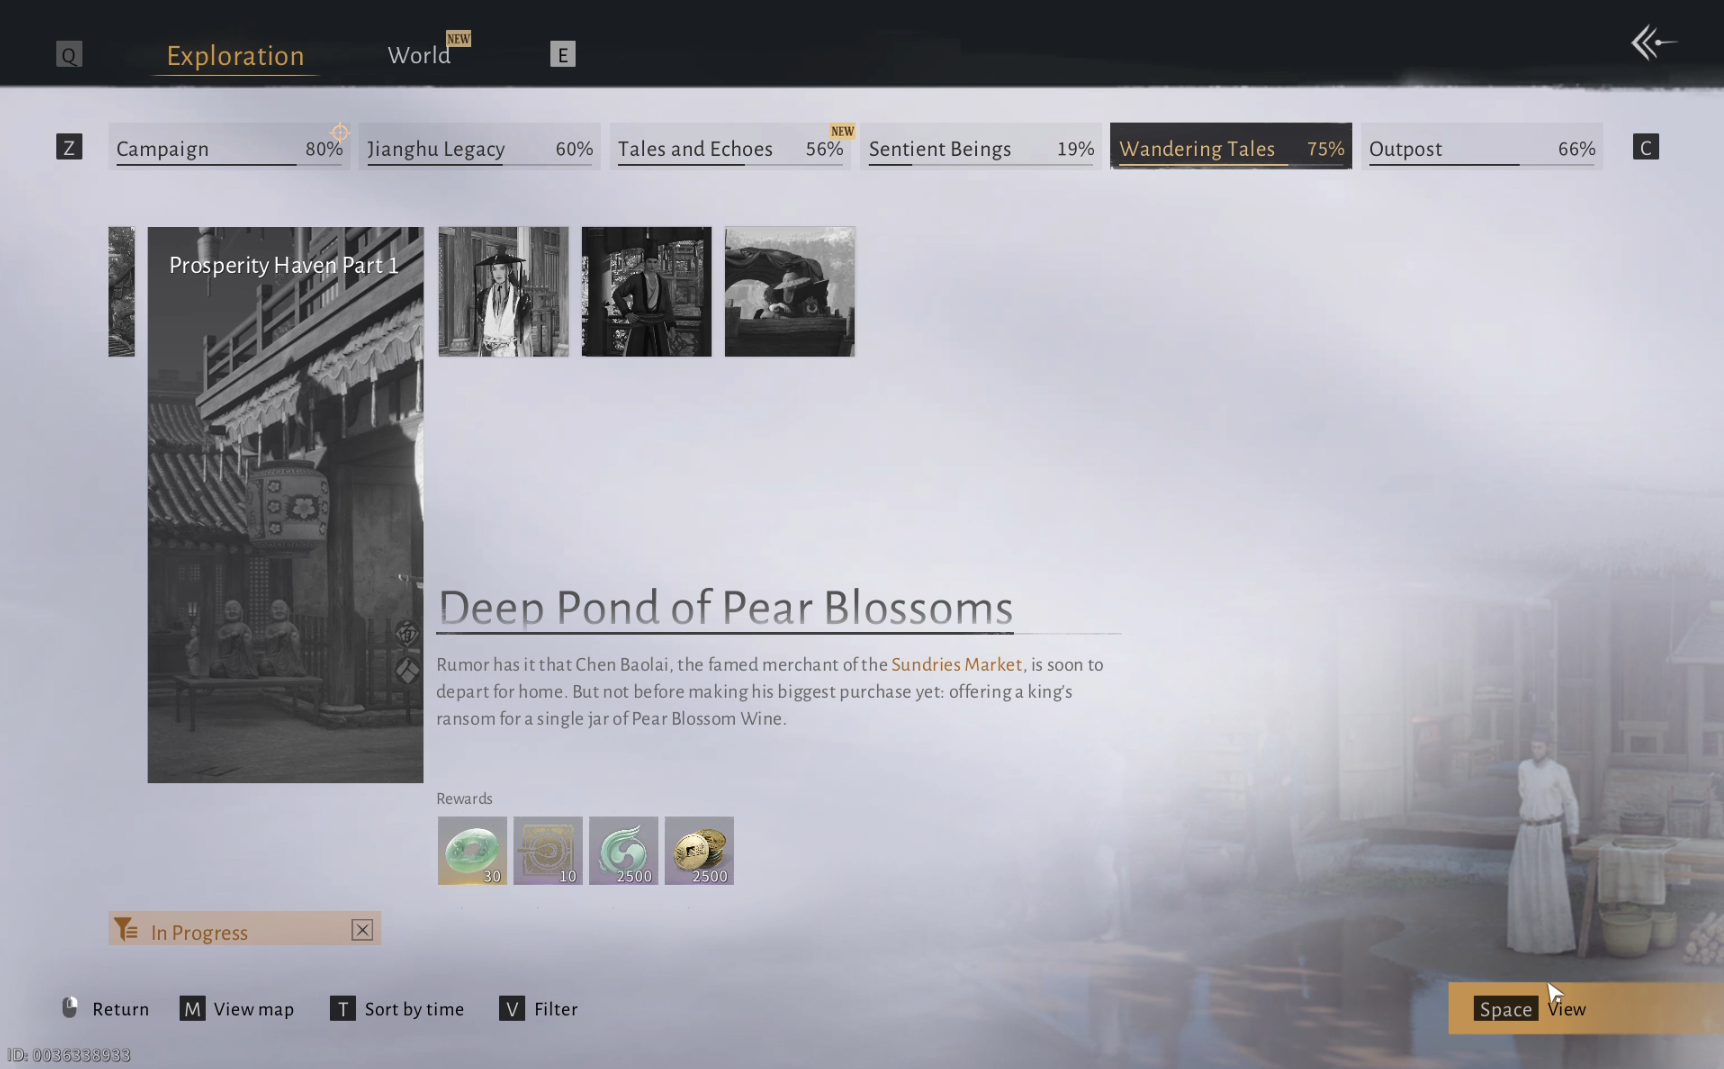Open the Filter options
The height and width of the screenshot is (1069, 1724).
pos(539,1009)
